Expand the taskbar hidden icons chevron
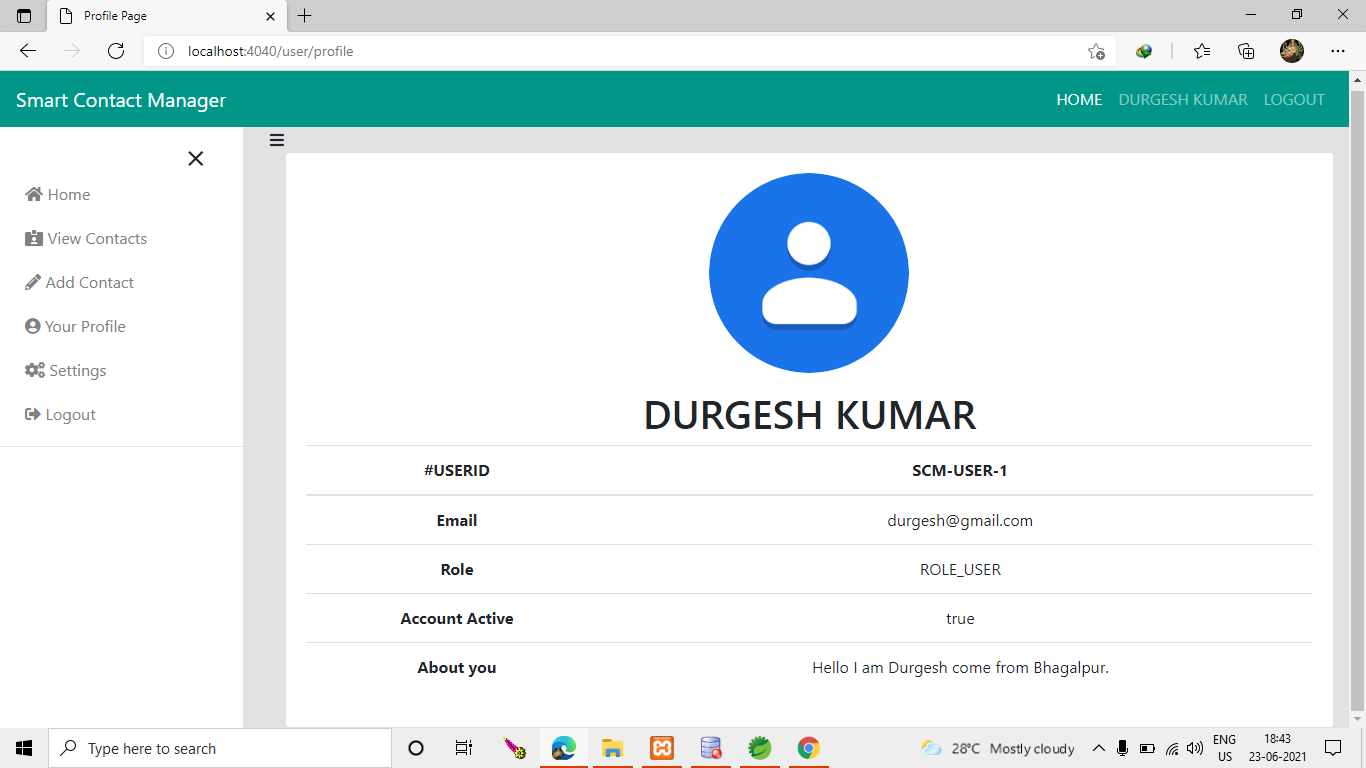This screenshot has height=768, width=1366. tap(1099, 748)
